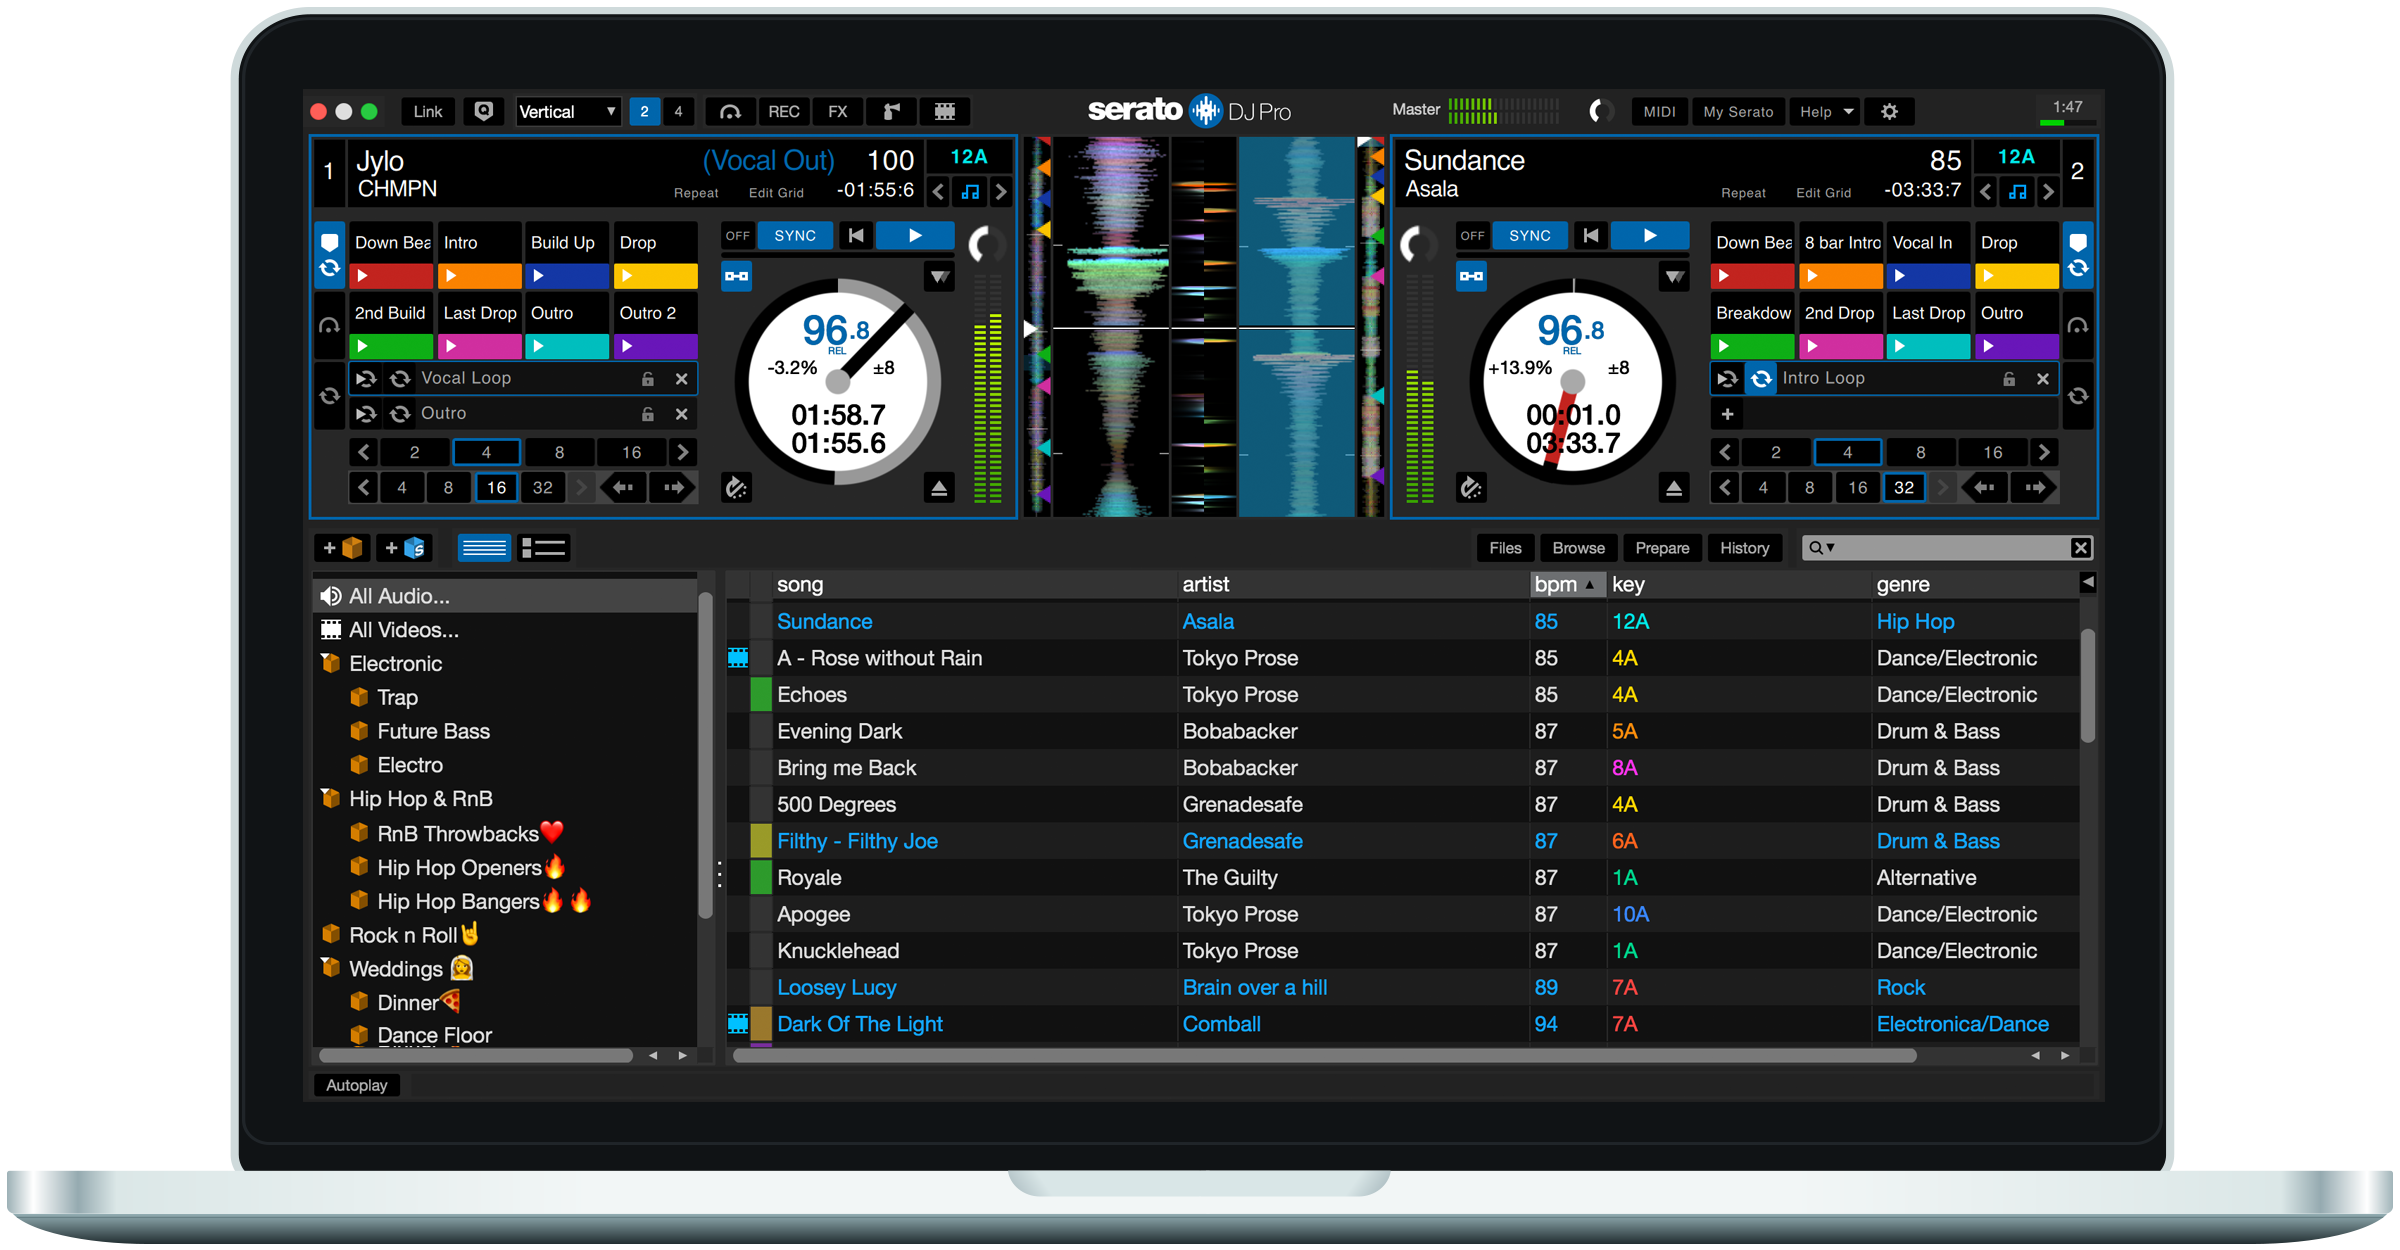This screenshot has height=1250, width=2400.
Task: Open My Serato
Action: point(1738,111)
